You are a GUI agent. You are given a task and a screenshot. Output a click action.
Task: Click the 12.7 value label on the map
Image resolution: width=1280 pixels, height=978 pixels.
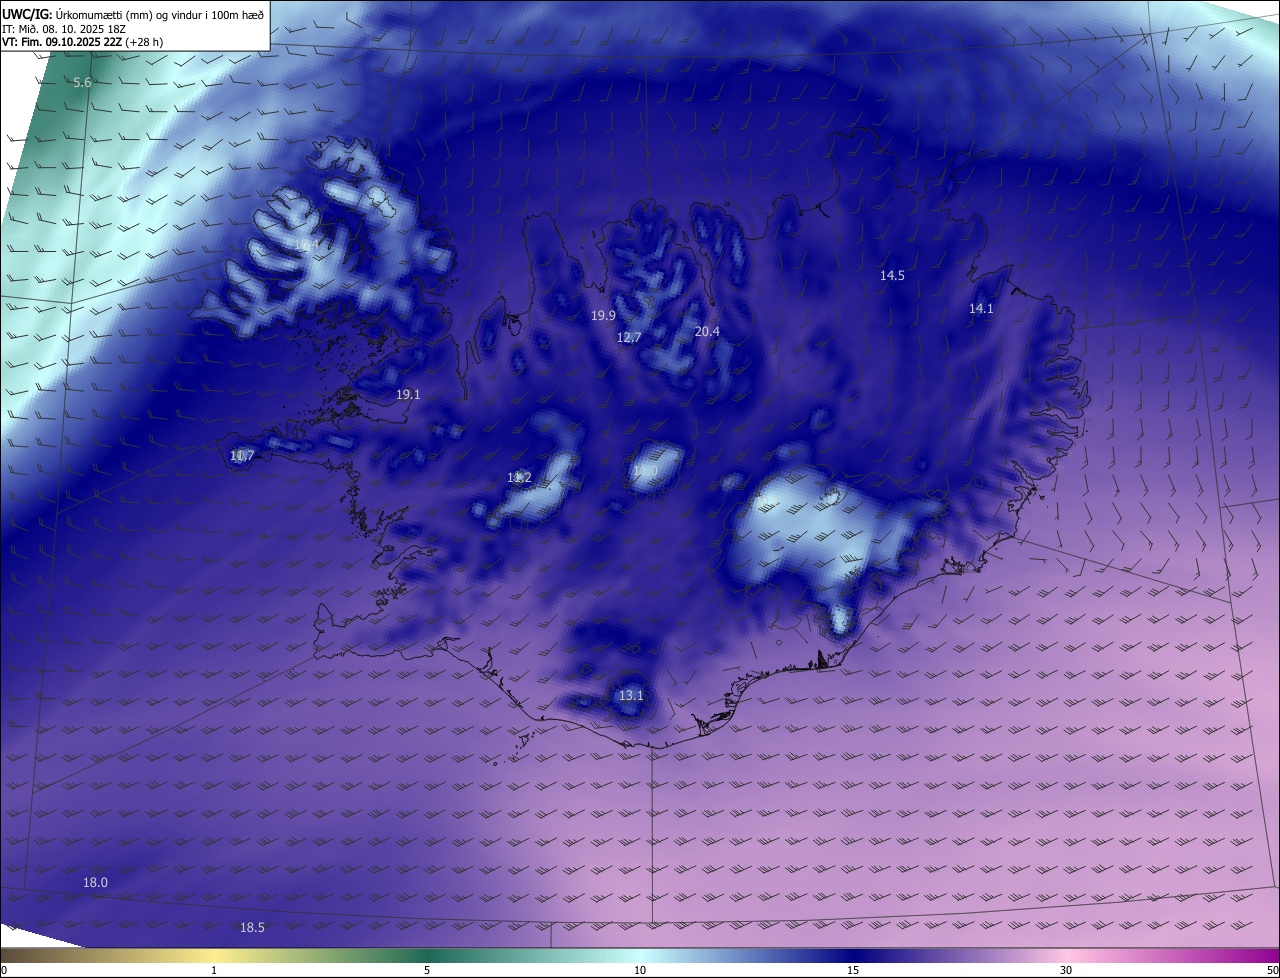point(629,337)
